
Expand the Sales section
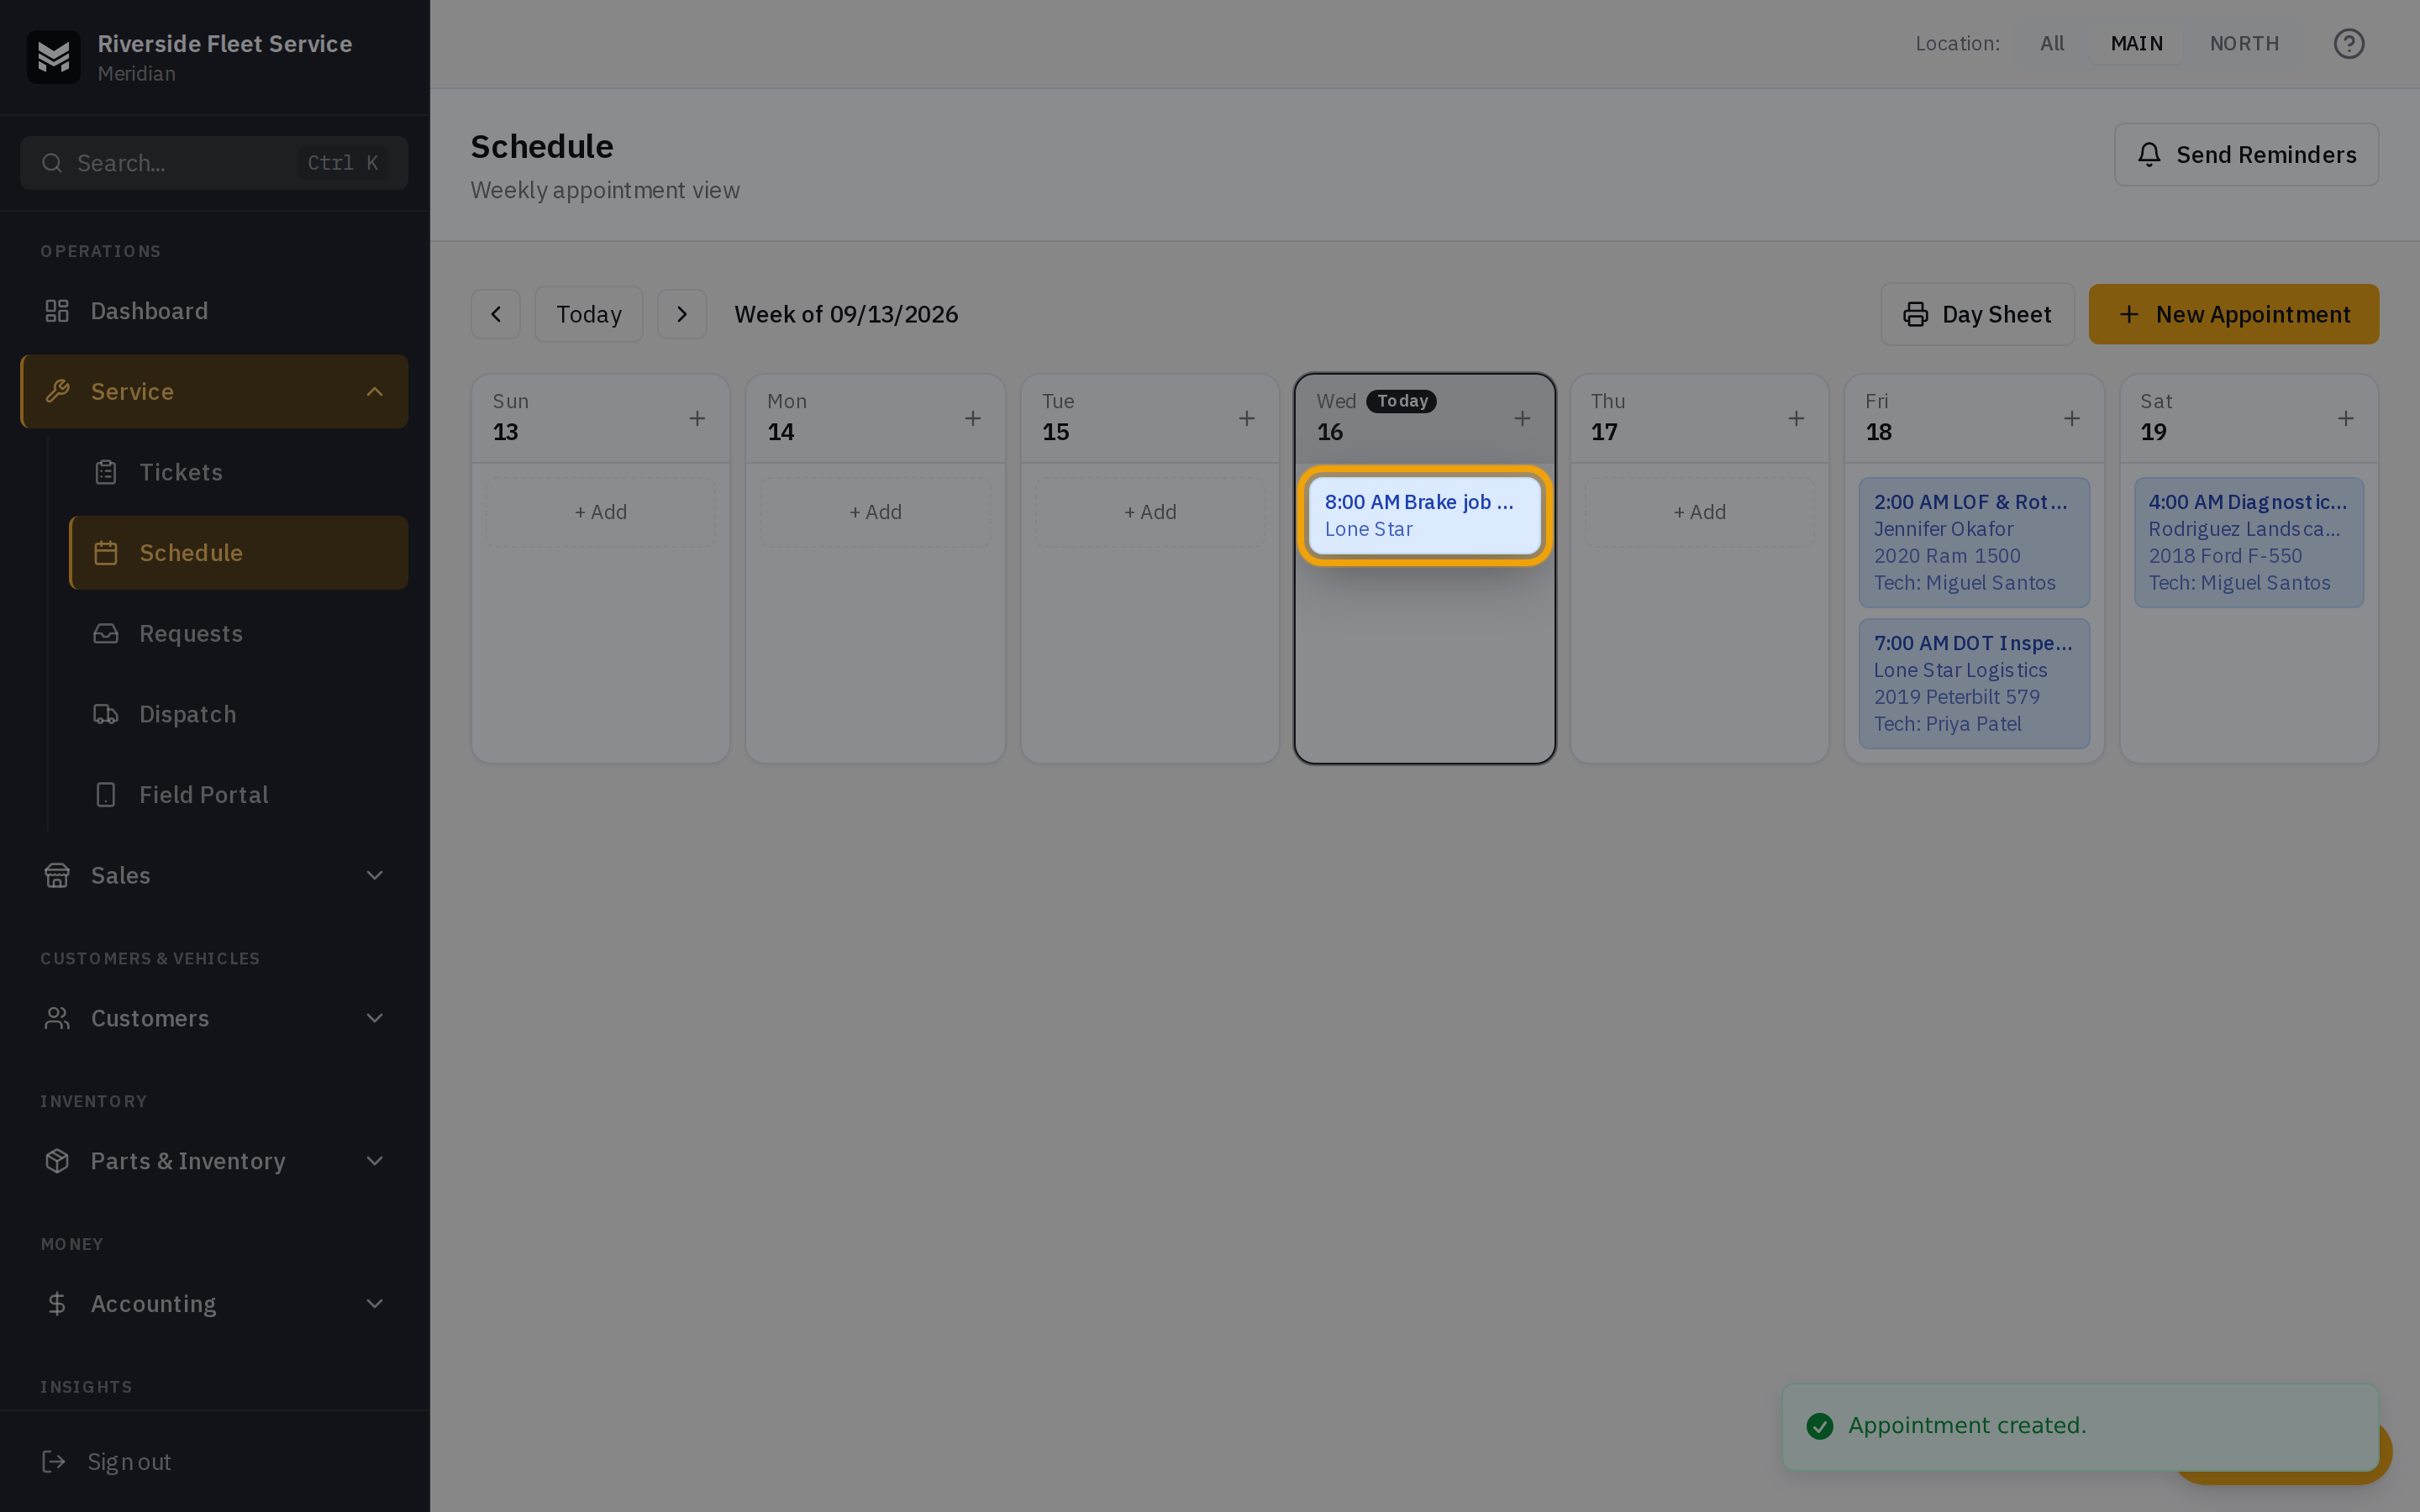[214, 875]
